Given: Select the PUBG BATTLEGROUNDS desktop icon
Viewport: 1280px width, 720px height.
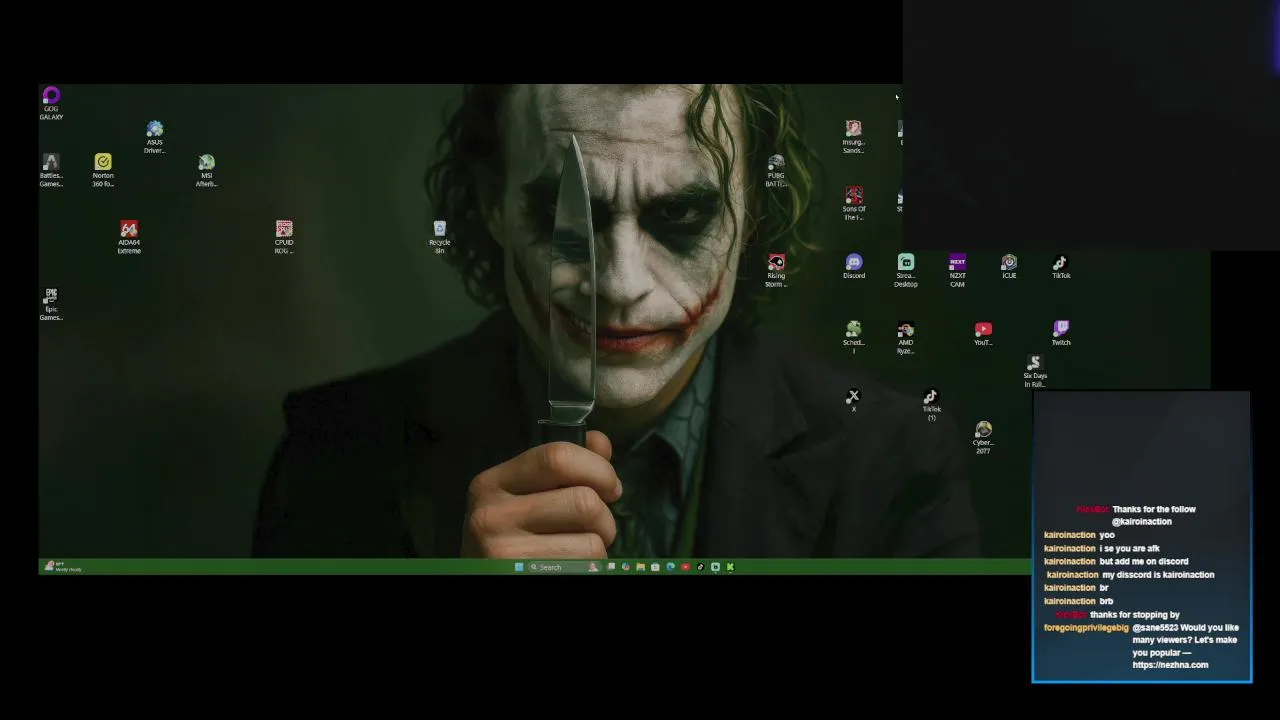Looking at the screenshot, I should click(x=776, y=170).
